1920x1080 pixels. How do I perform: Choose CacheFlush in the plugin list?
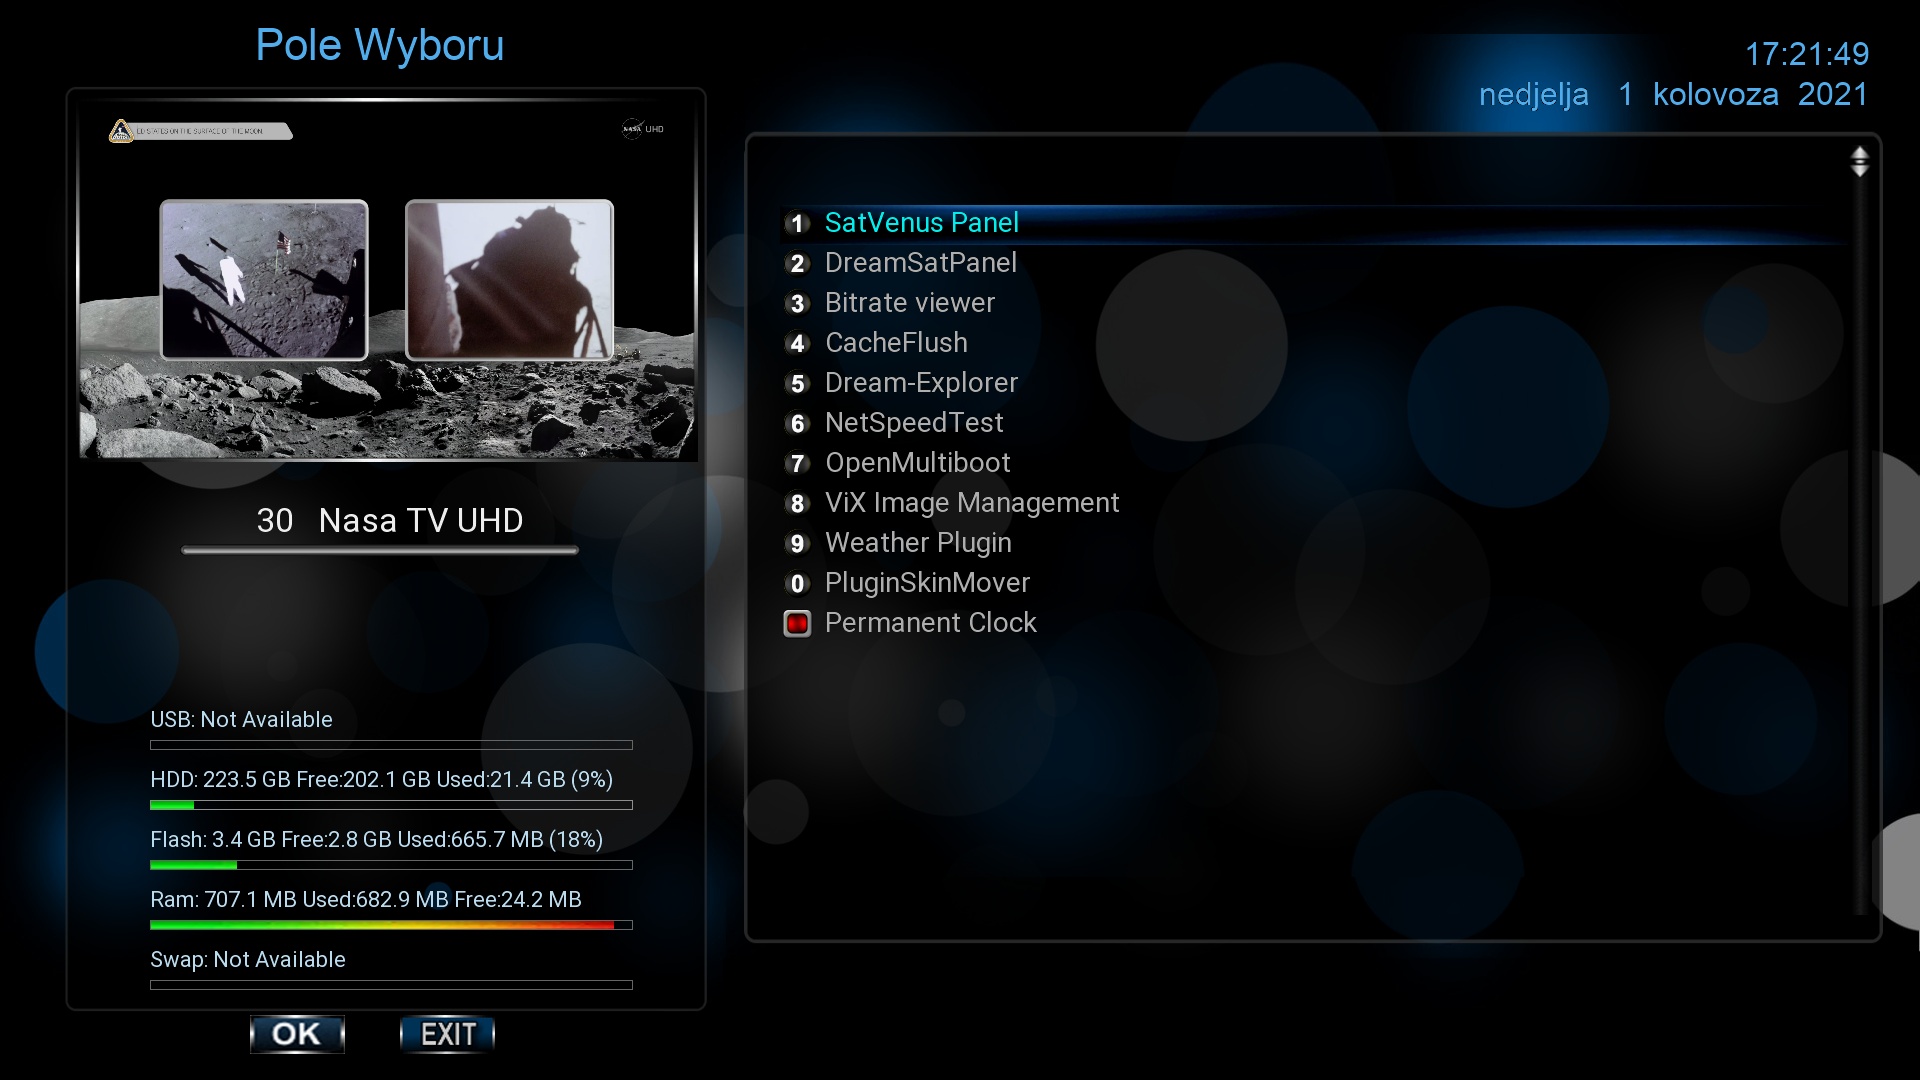coord(1313,343)
